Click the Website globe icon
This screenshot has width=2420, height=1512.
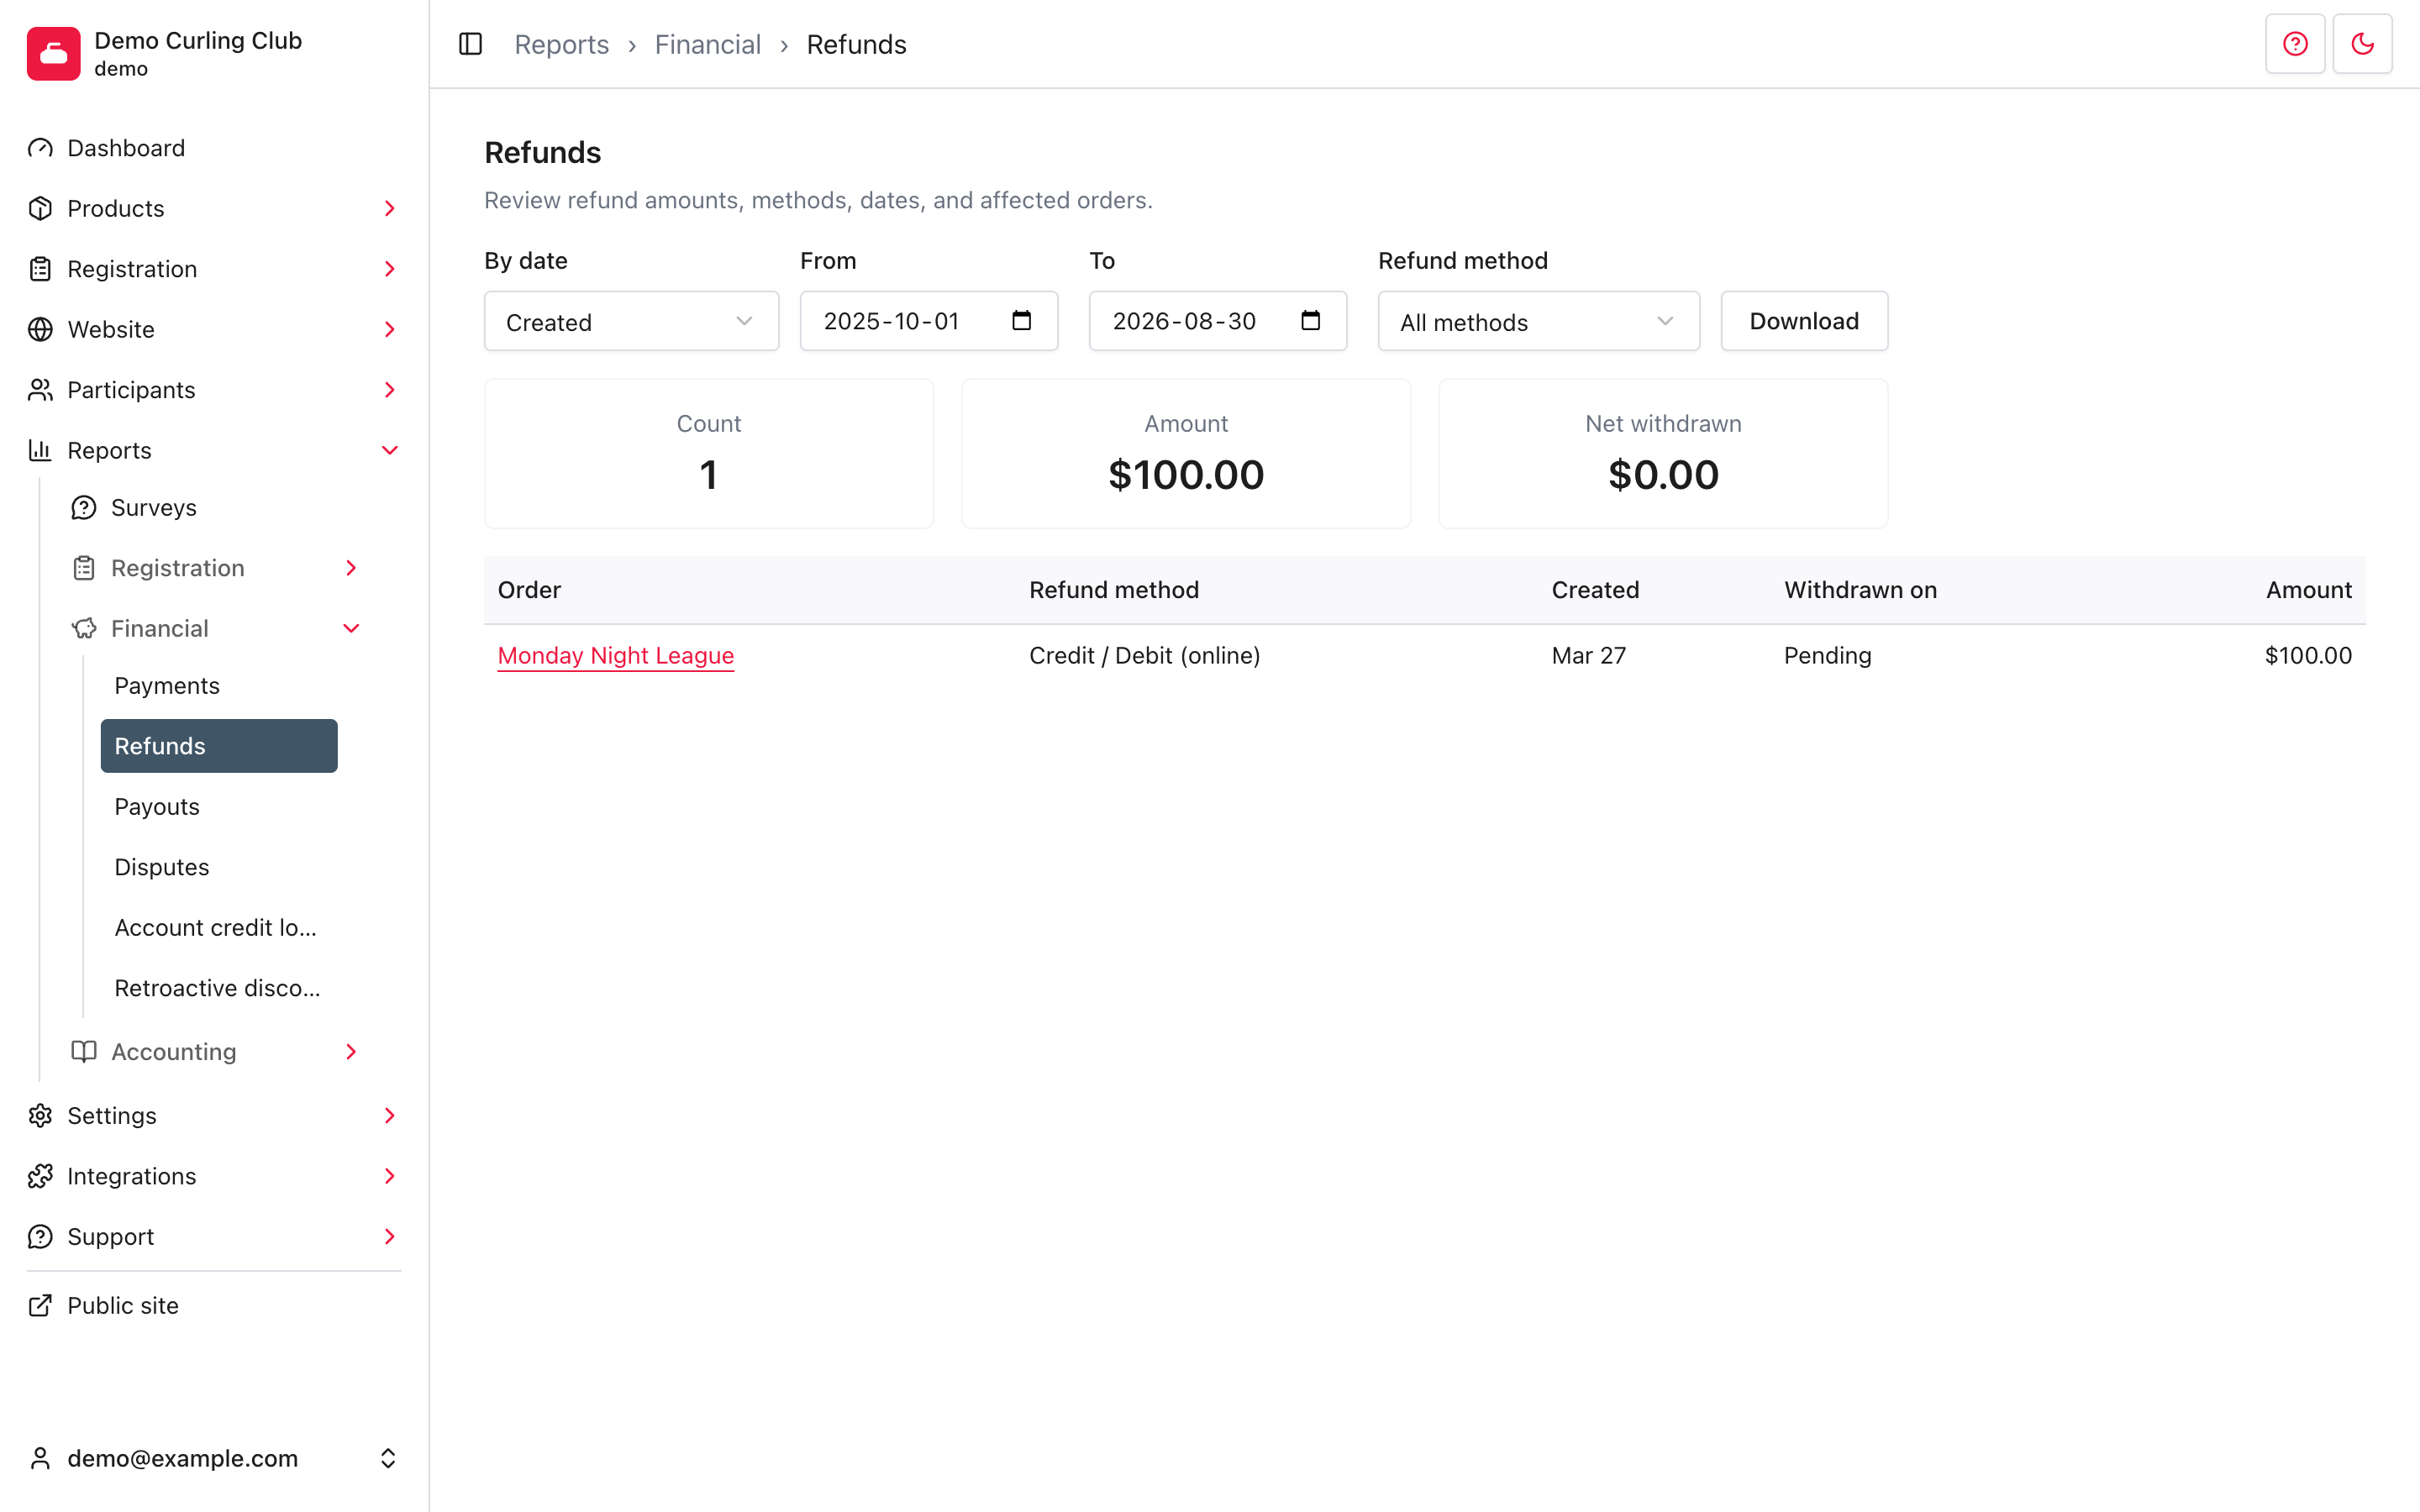[x=40, y=329]
